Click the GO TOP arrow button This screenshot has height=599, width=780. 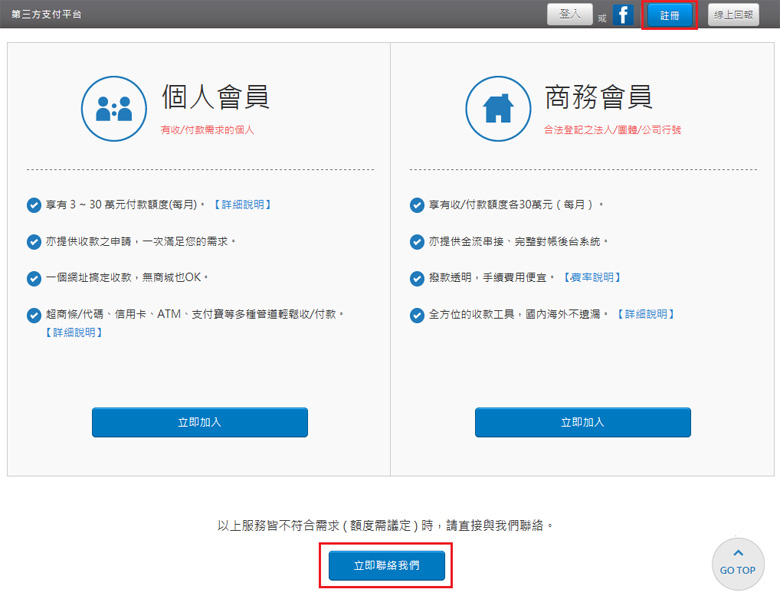pyautogui.click(x=738, y=564)
